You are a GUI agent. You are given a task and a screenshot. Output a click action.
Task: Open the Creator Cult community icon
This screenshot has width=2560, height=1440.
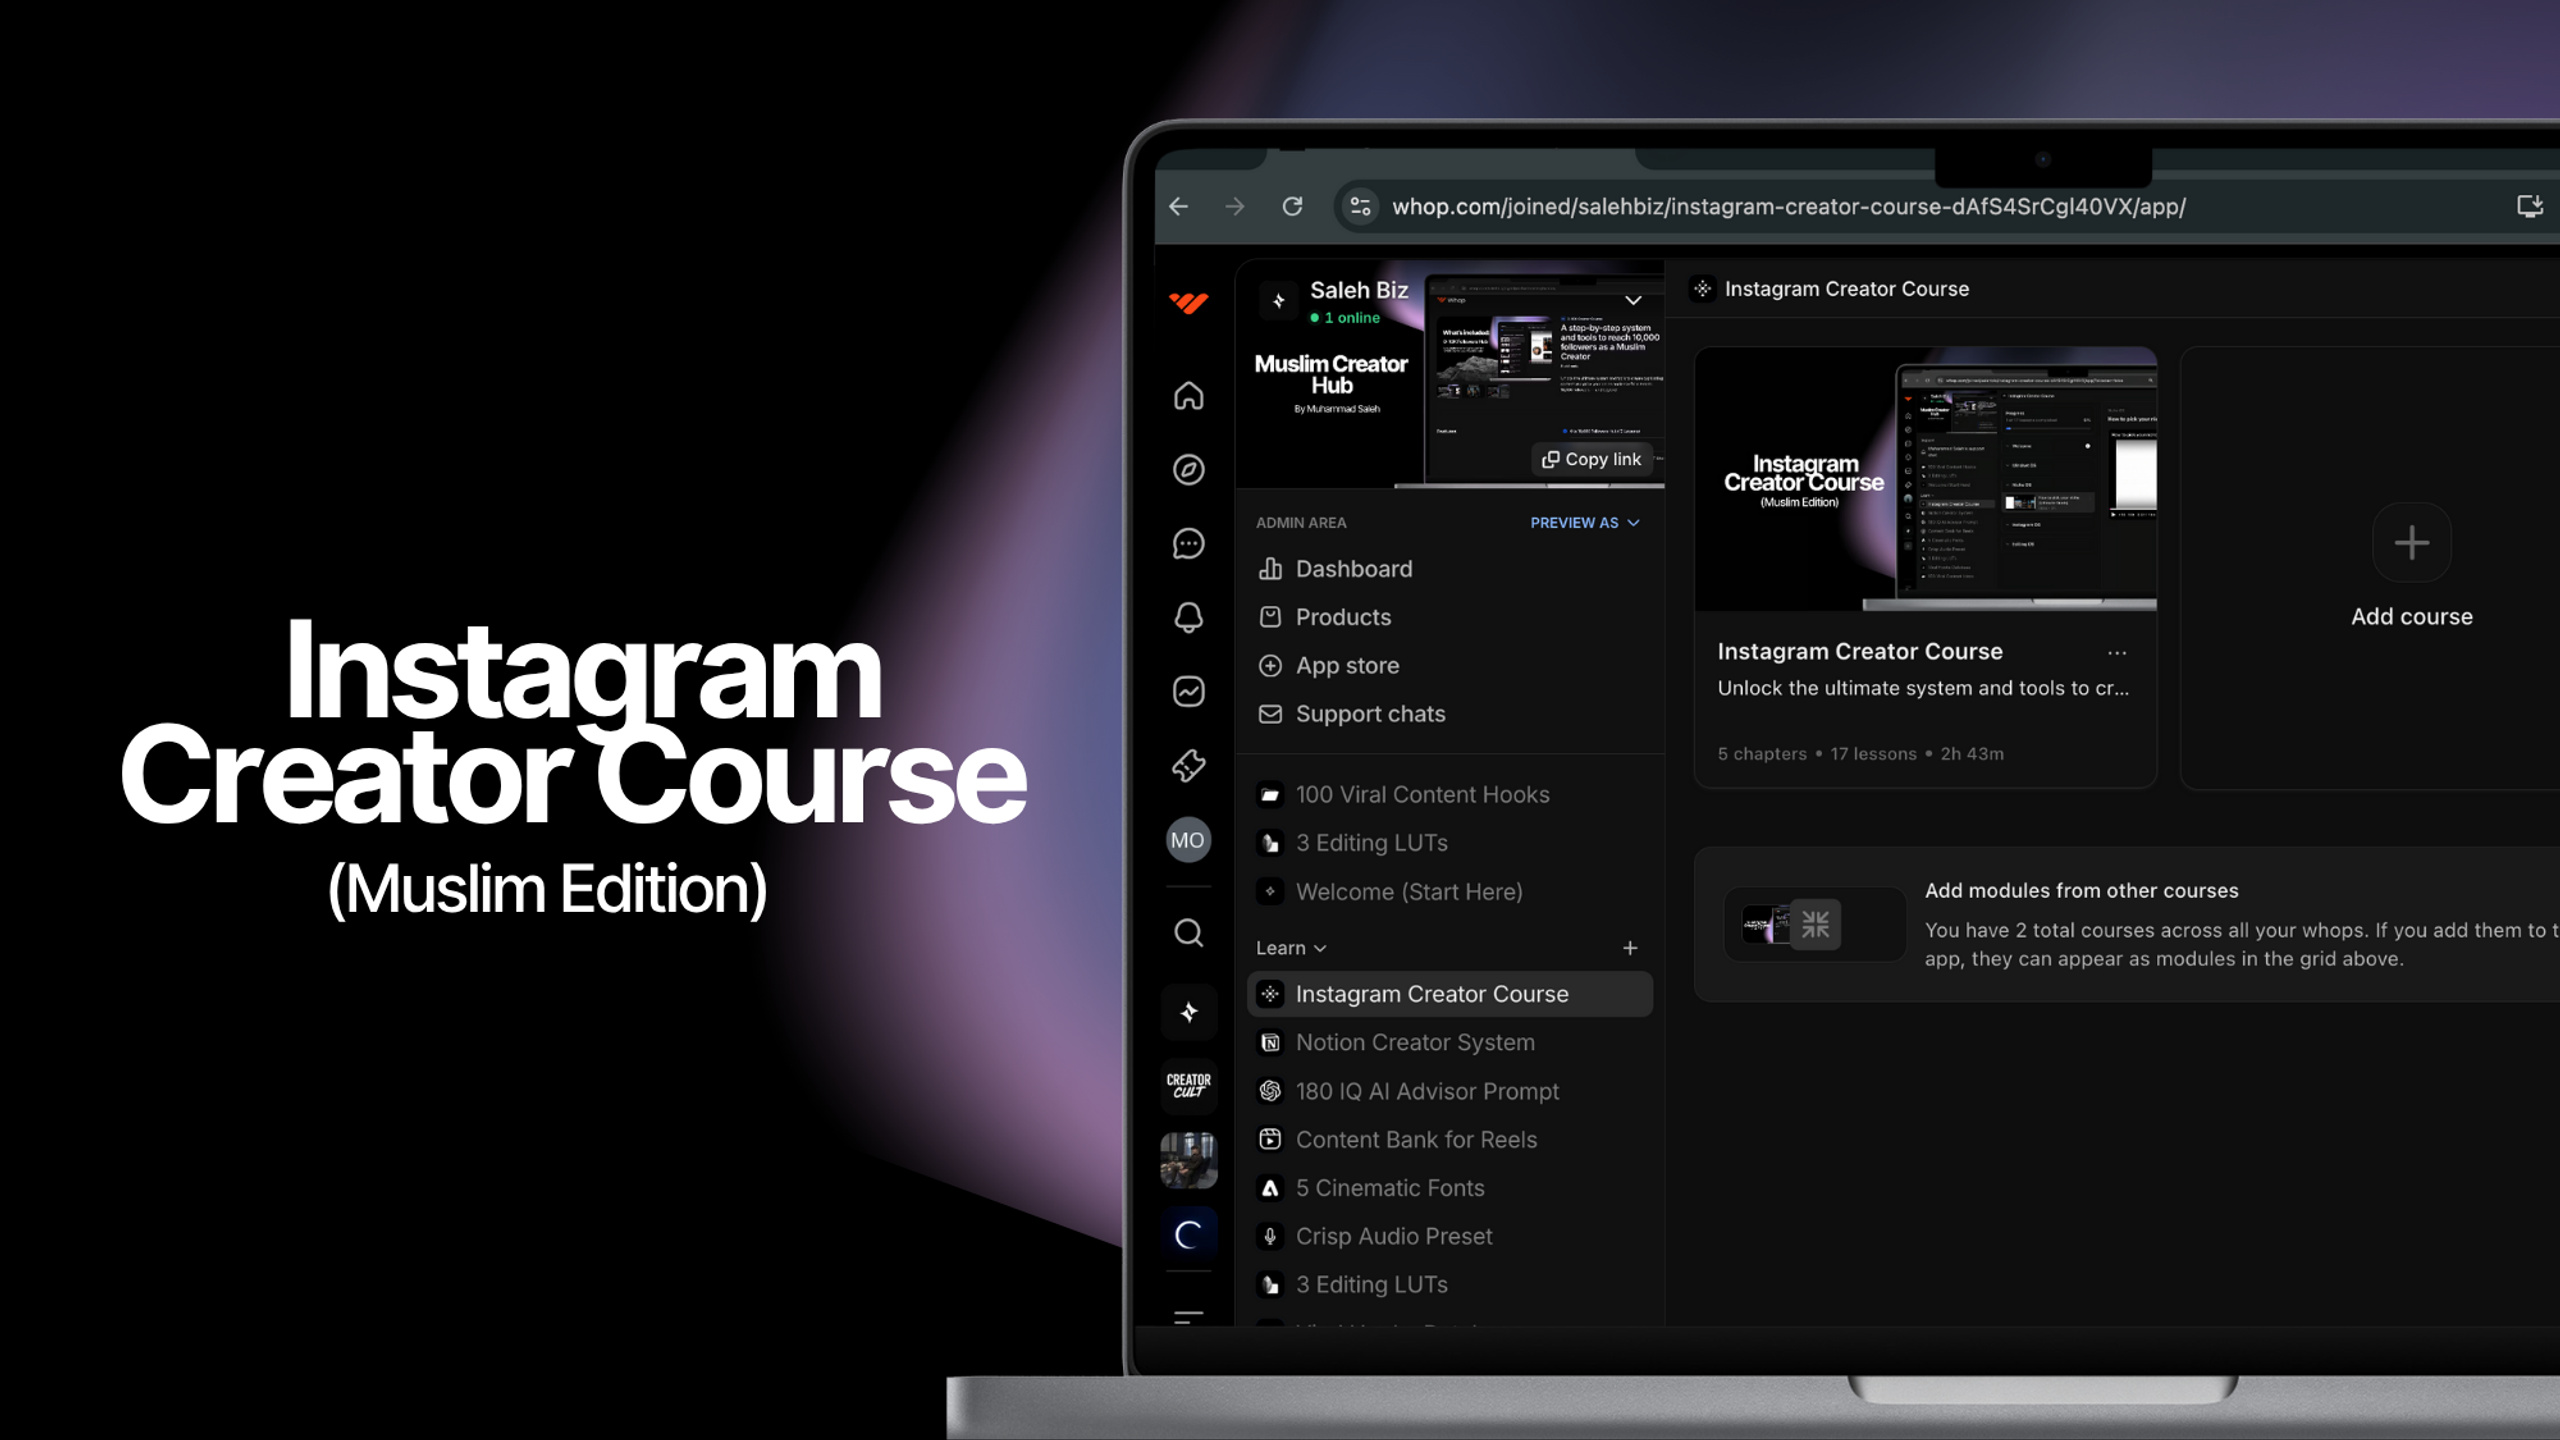[1188, 1086]
